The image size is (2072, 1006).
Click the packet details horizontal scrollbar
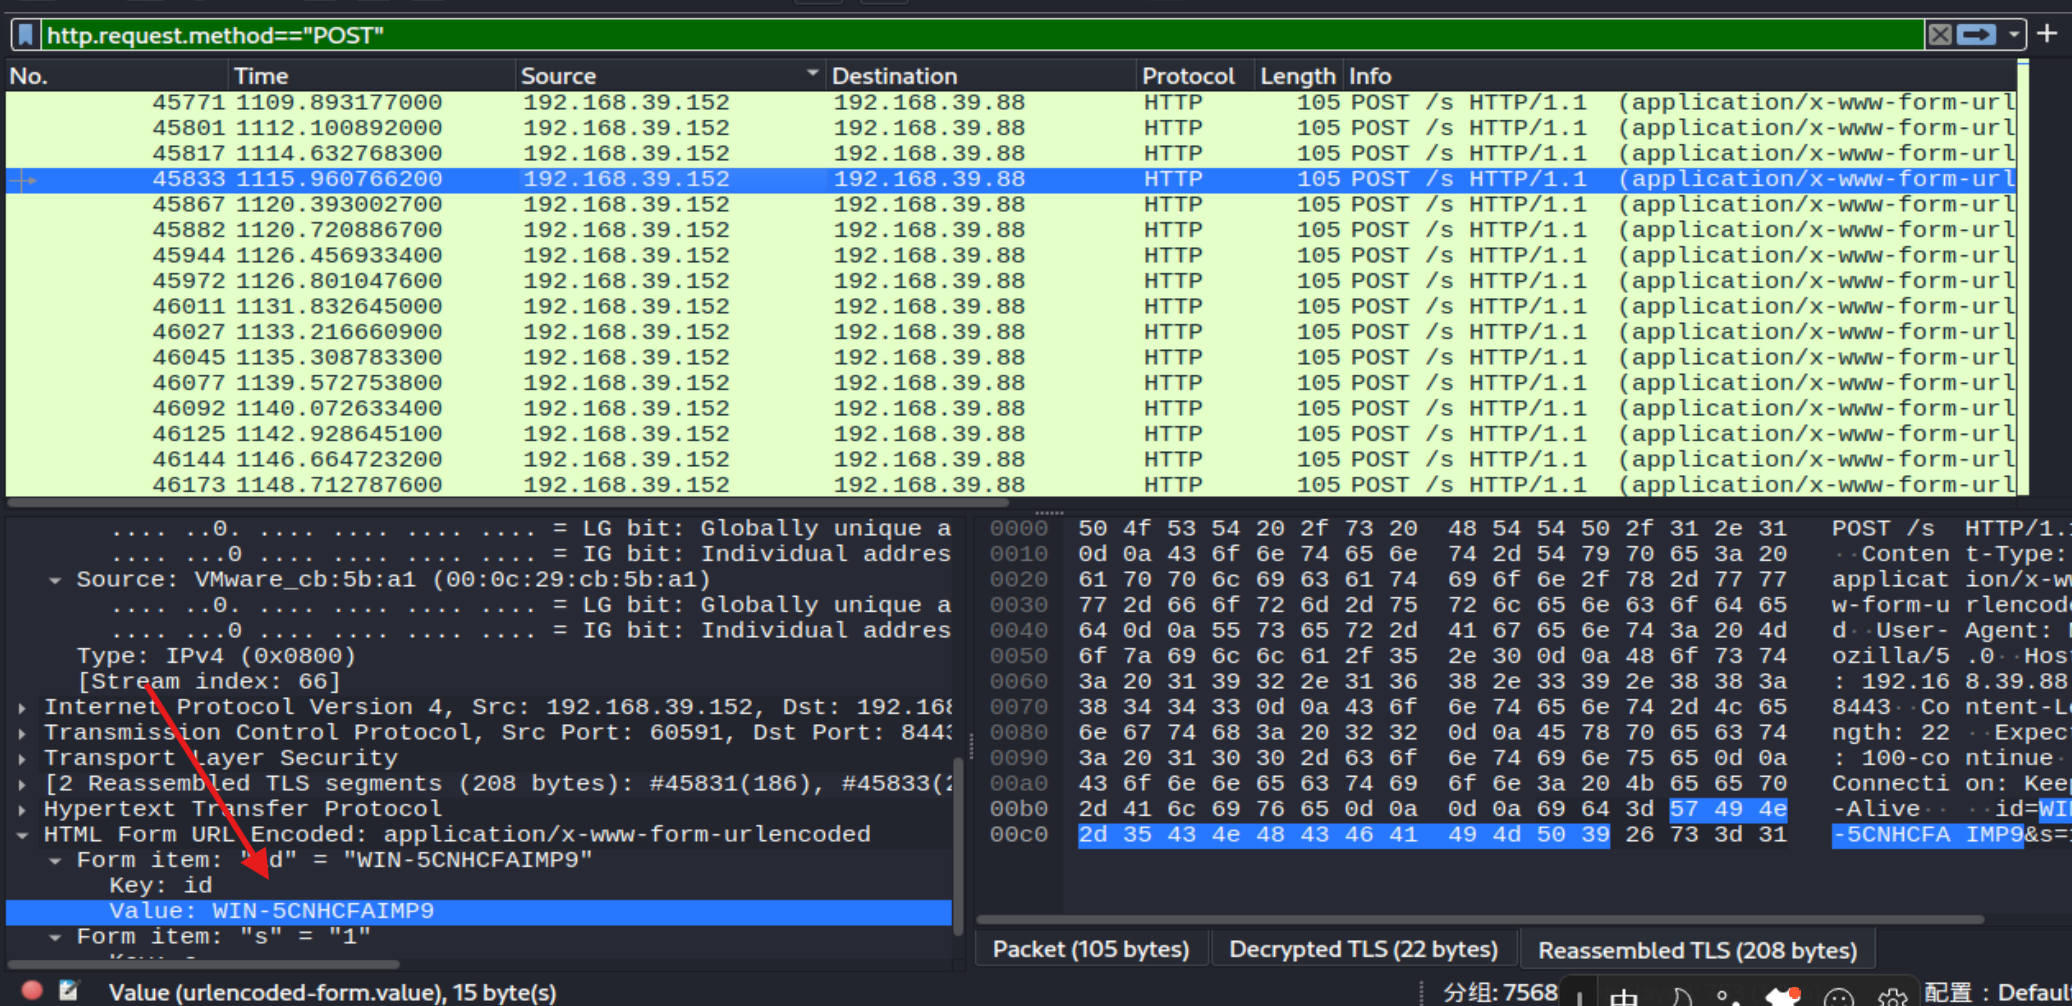pyautogui.click(x=204, y=964)
